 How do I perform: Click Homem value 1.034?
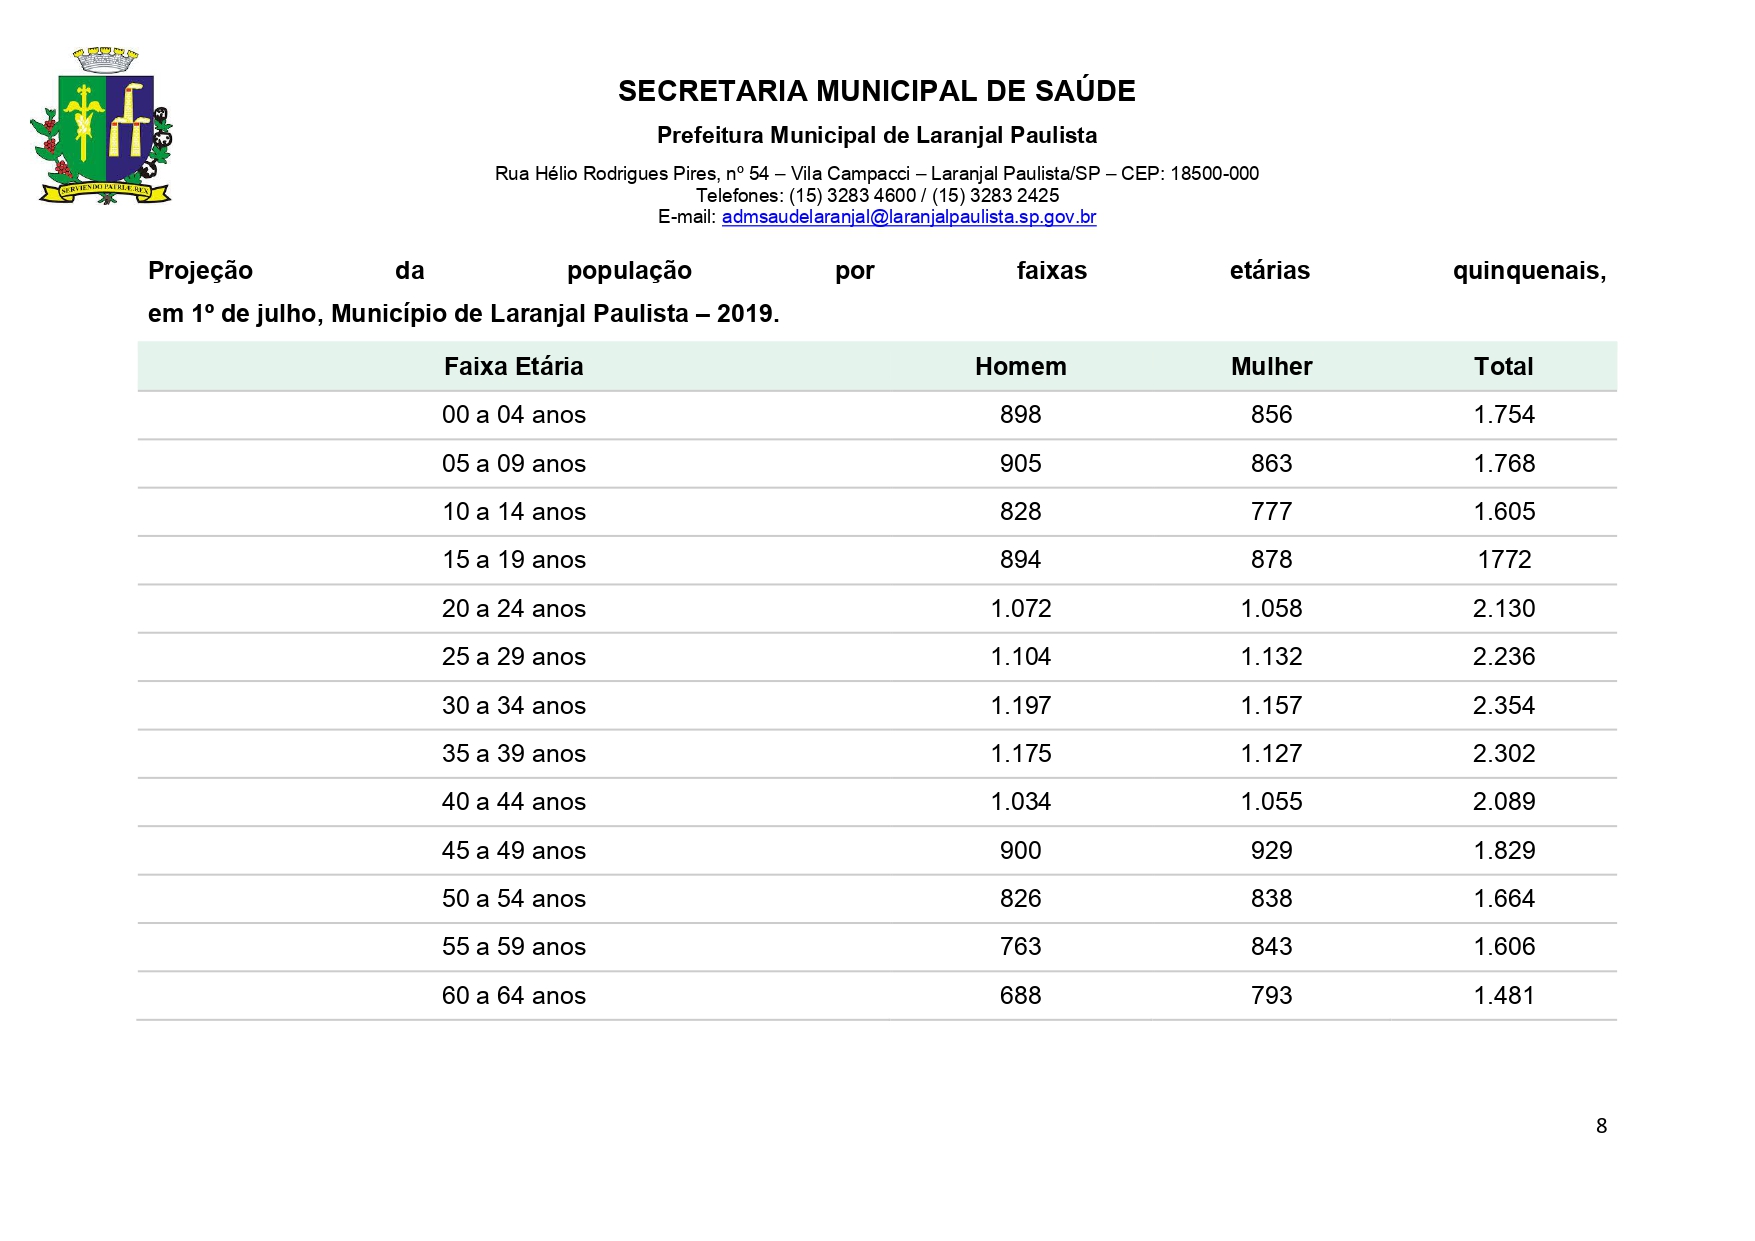pos(1021,802)
